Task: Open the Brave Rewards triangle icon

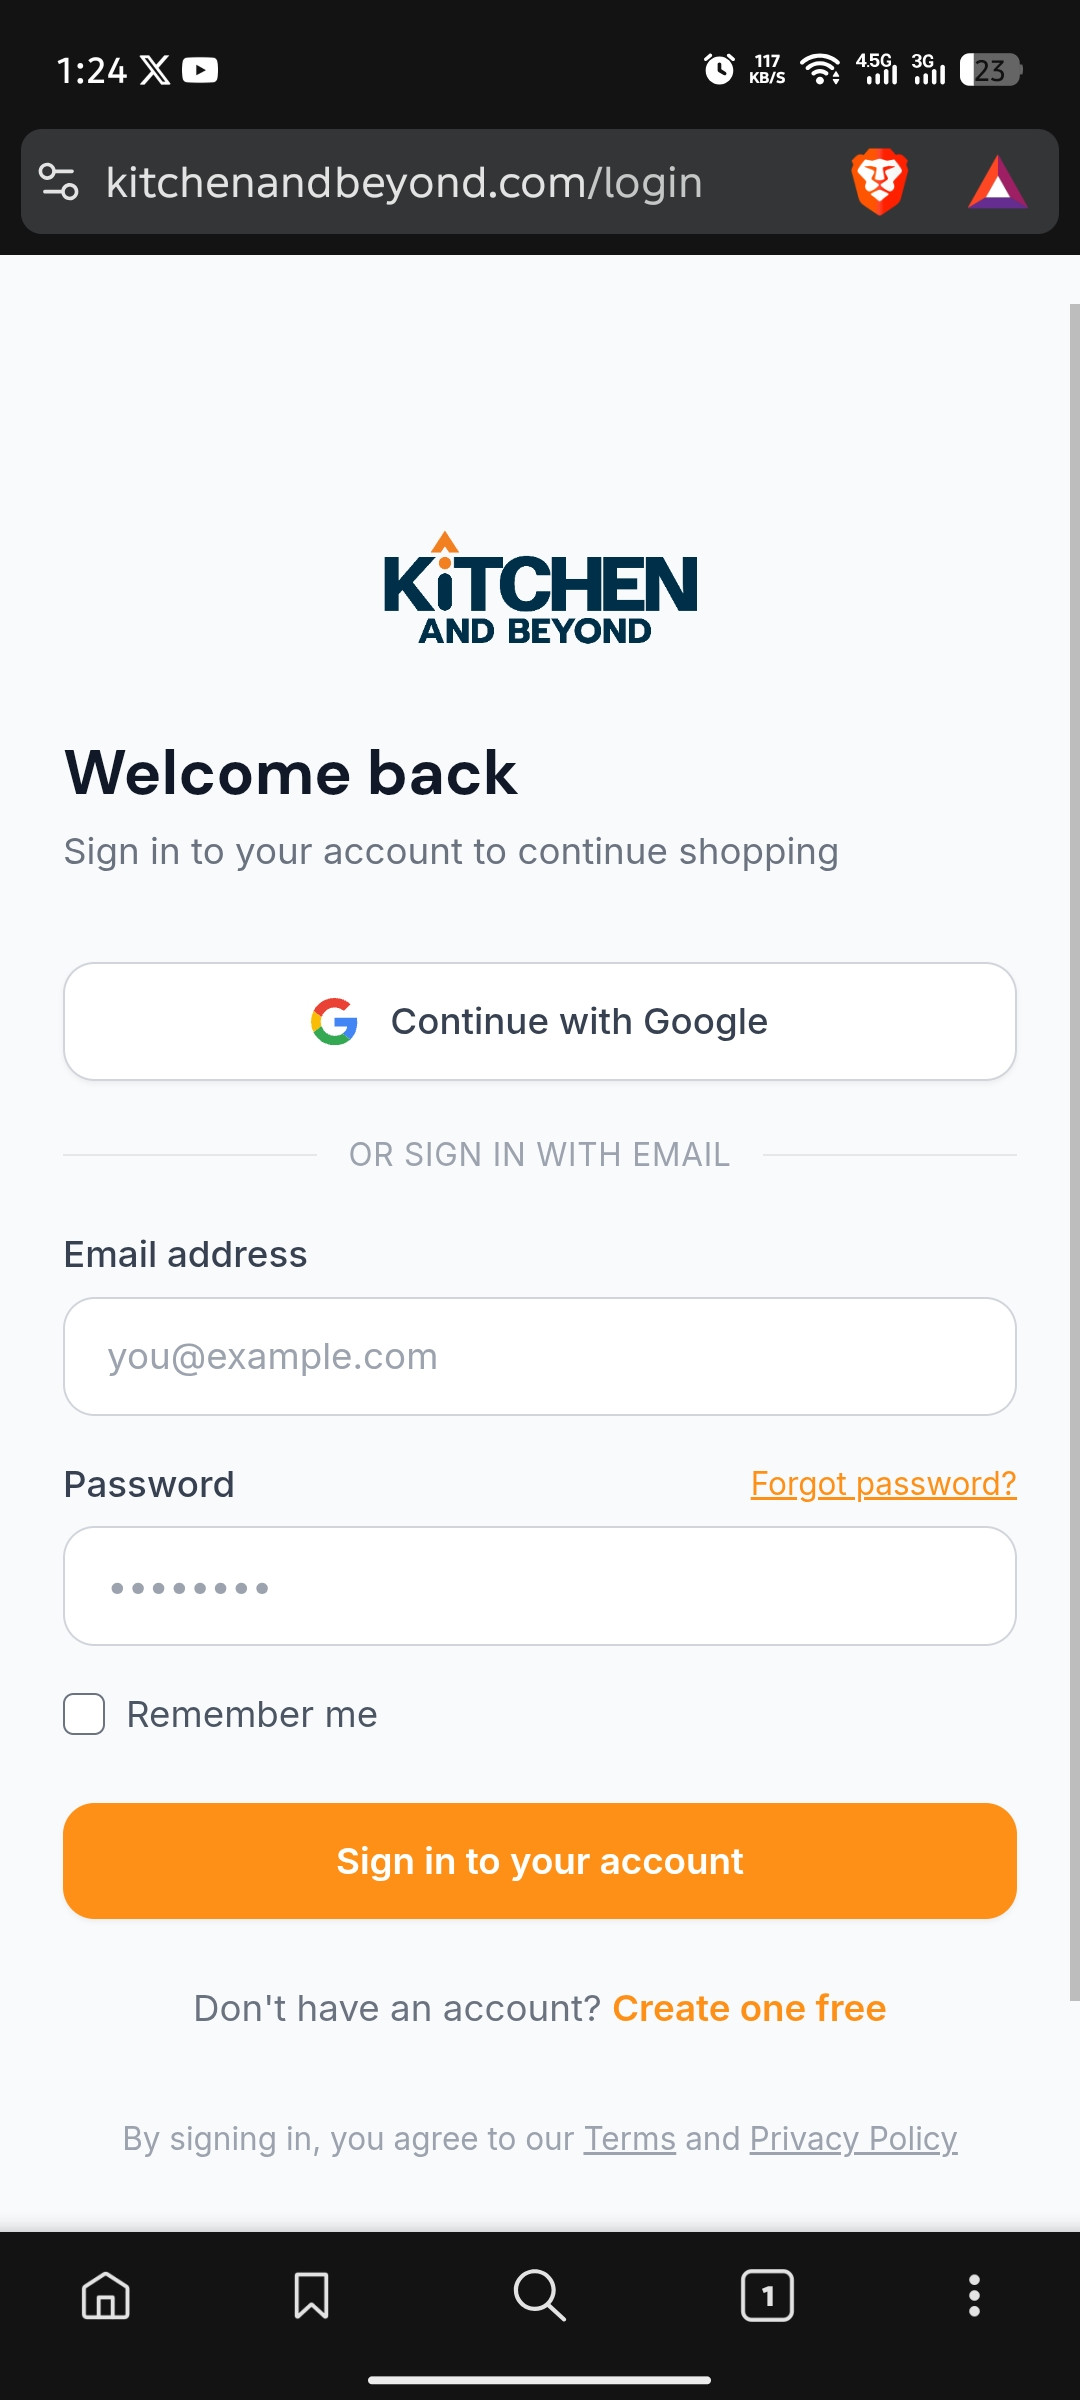Action: tap(997, 182)
